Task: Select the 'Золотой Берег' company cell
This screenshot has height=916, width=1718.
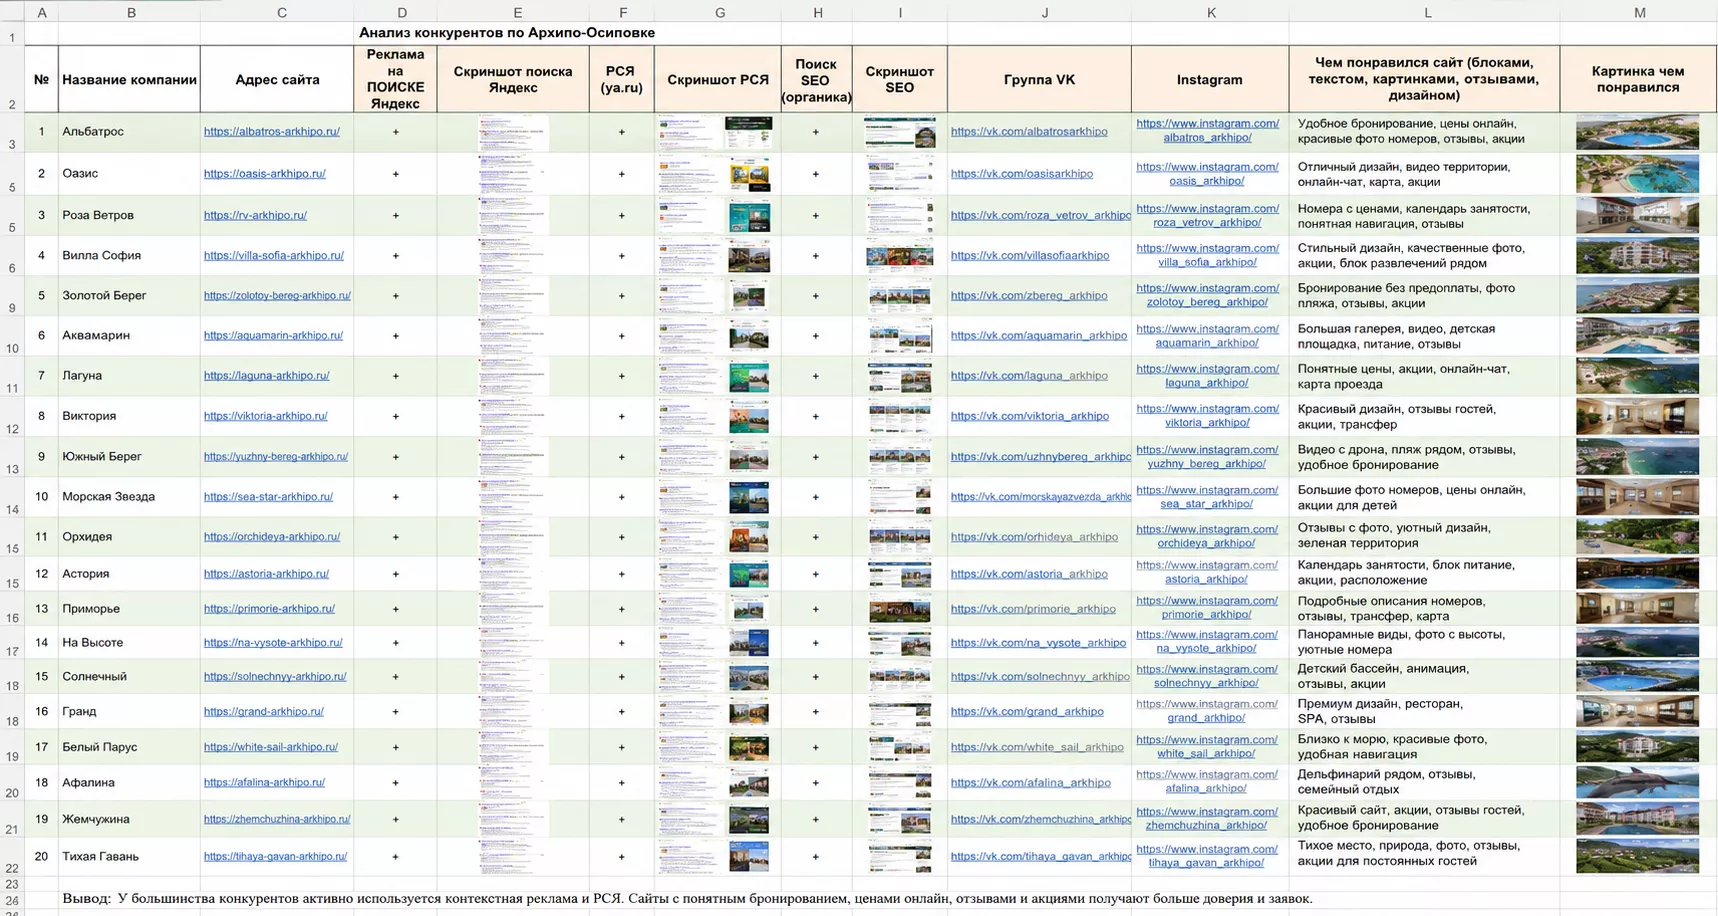Action: point(129,295)
